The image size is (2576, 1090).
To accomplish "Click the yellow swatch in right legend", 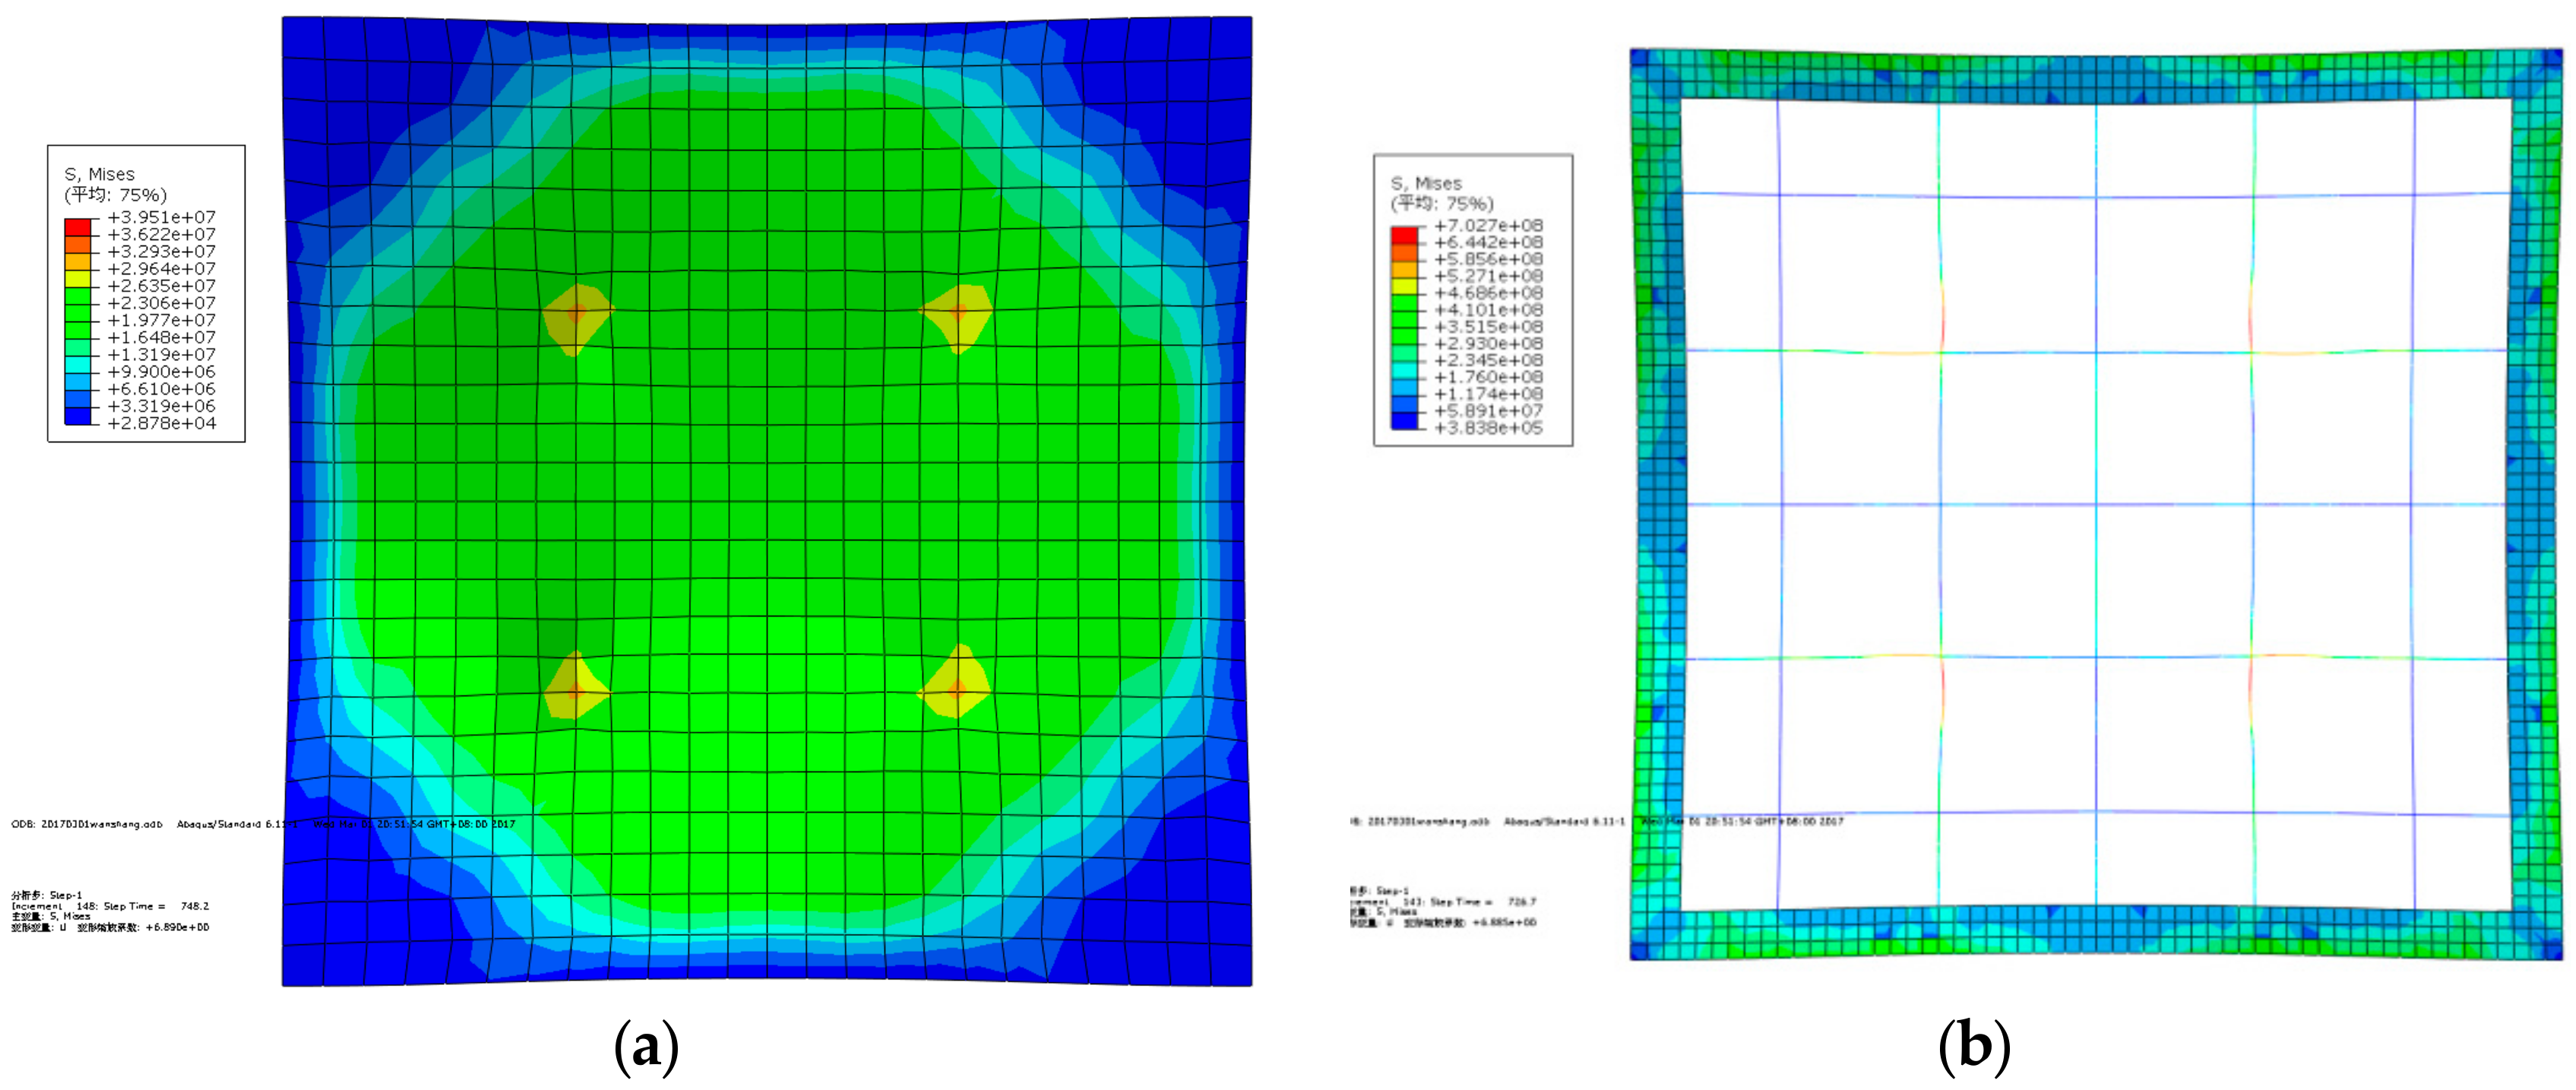I will tap(1404, 286).
